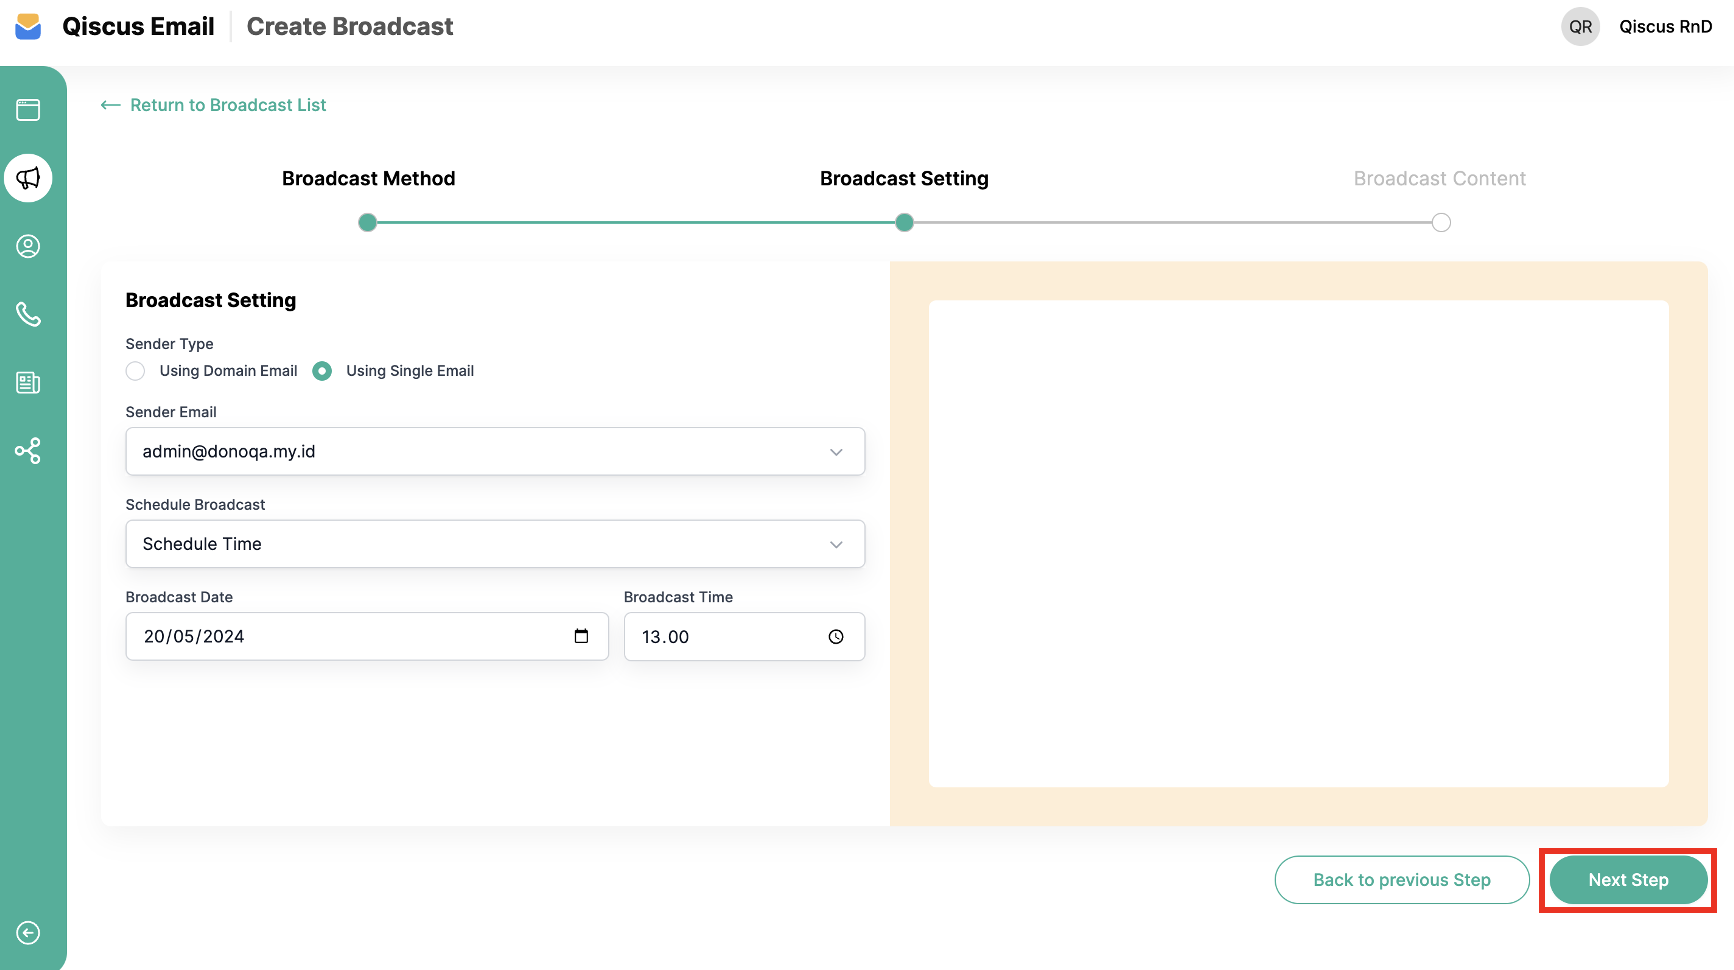This screenshot has width=1734, height=970.
Task: Click the share nodes integration icon
Action: [28, 451]
